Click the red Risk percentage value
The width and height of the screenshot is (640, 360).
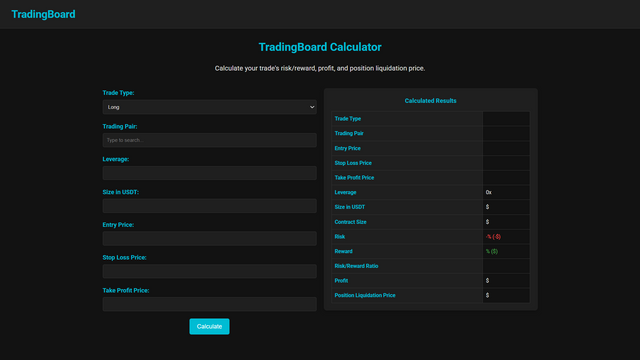click(x=493, y=237)
